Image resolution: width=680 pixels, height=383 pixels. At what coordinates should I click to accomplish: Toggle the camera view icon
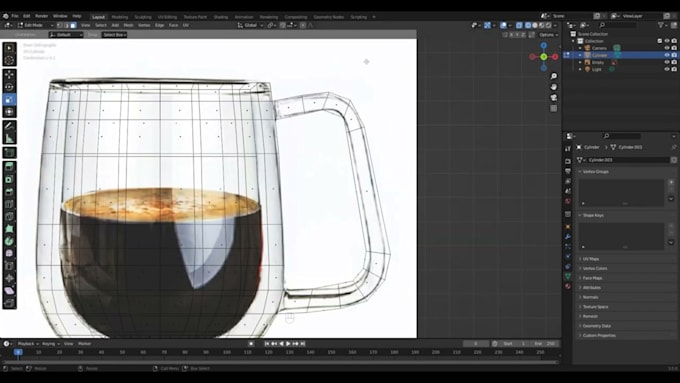tap(554, 98)
